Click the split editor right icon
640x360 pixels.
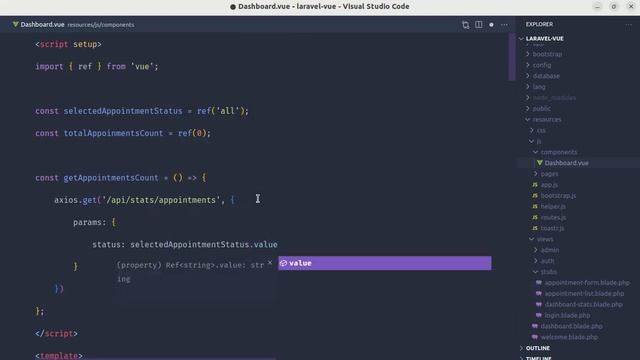(478, 25)
